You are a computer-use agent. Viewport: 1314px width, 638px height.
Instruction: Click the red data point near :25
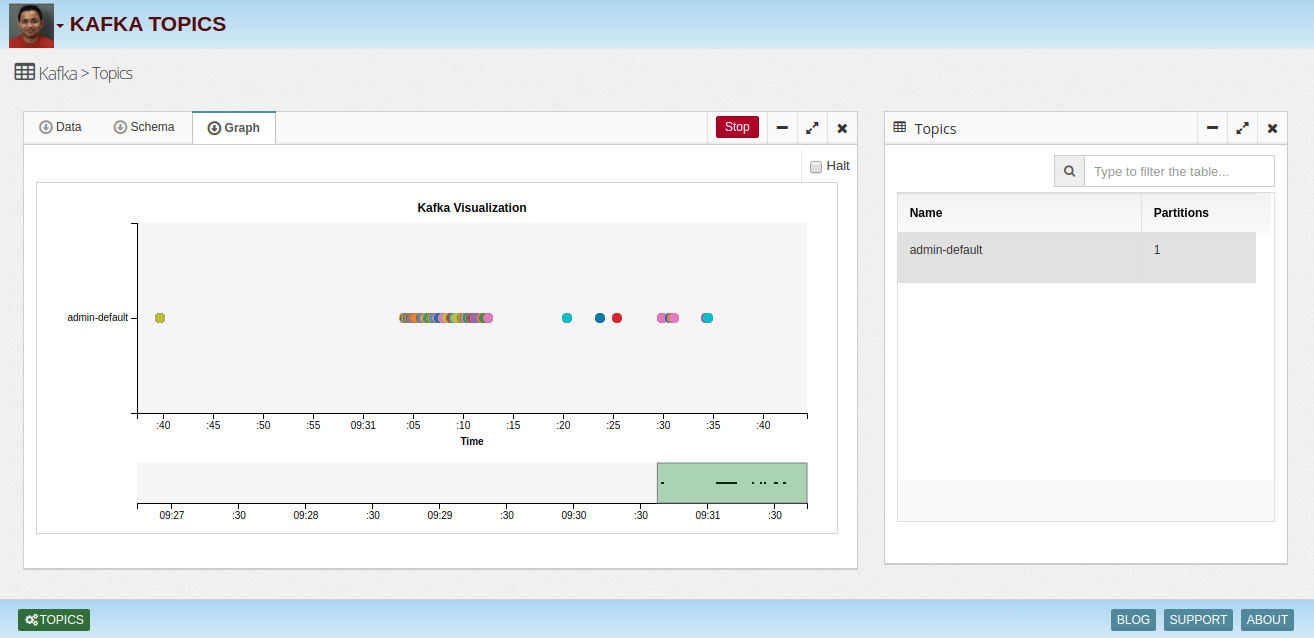617,318
